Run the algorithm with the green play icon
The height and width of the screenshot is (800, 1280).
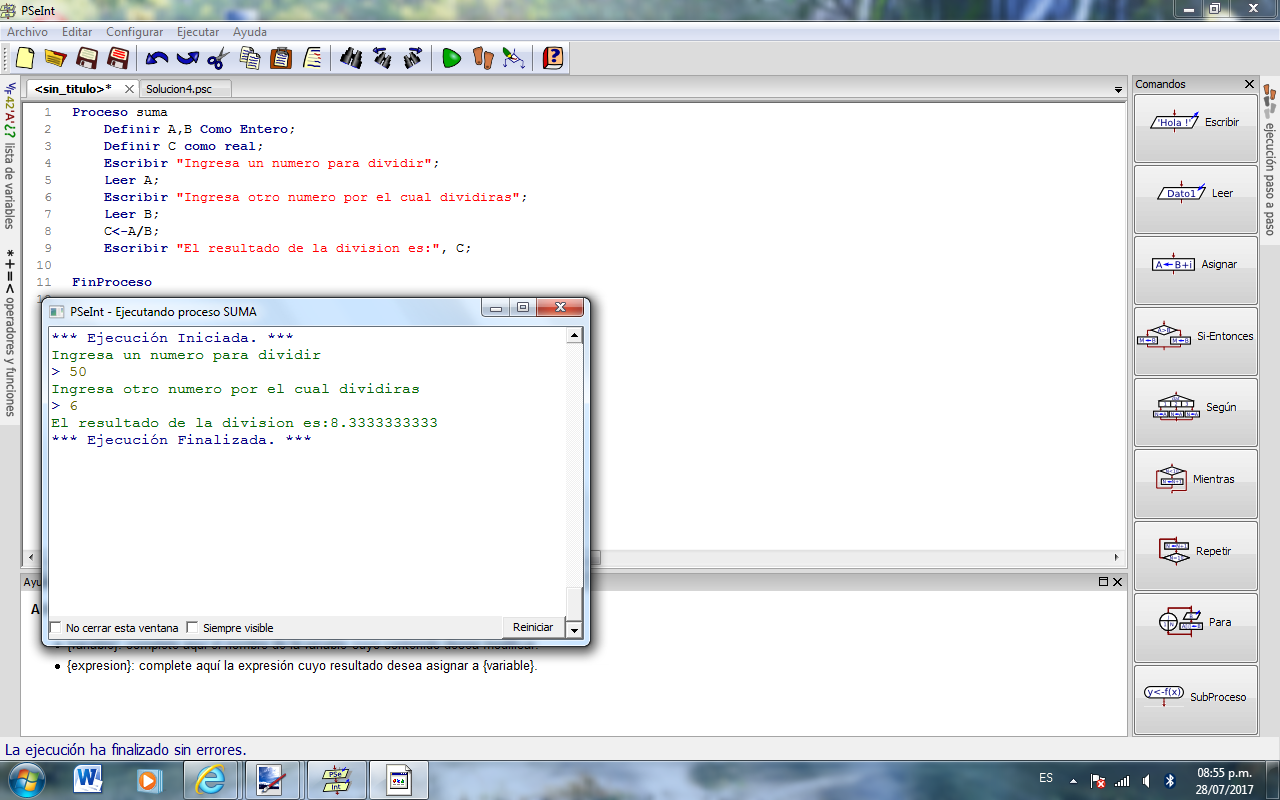click(x=452, y=58)
